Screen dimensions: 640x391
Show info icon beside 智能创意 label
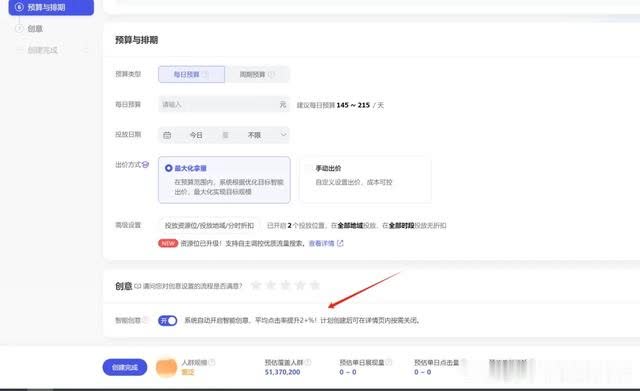point(146,320)
